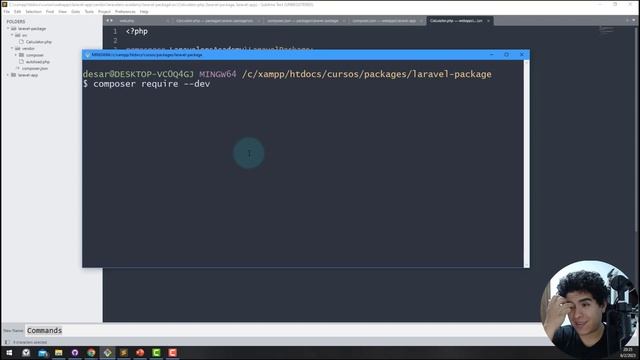640x360 pixels.
Task: Open the Find menu
Action: click(x=50, y=12)
